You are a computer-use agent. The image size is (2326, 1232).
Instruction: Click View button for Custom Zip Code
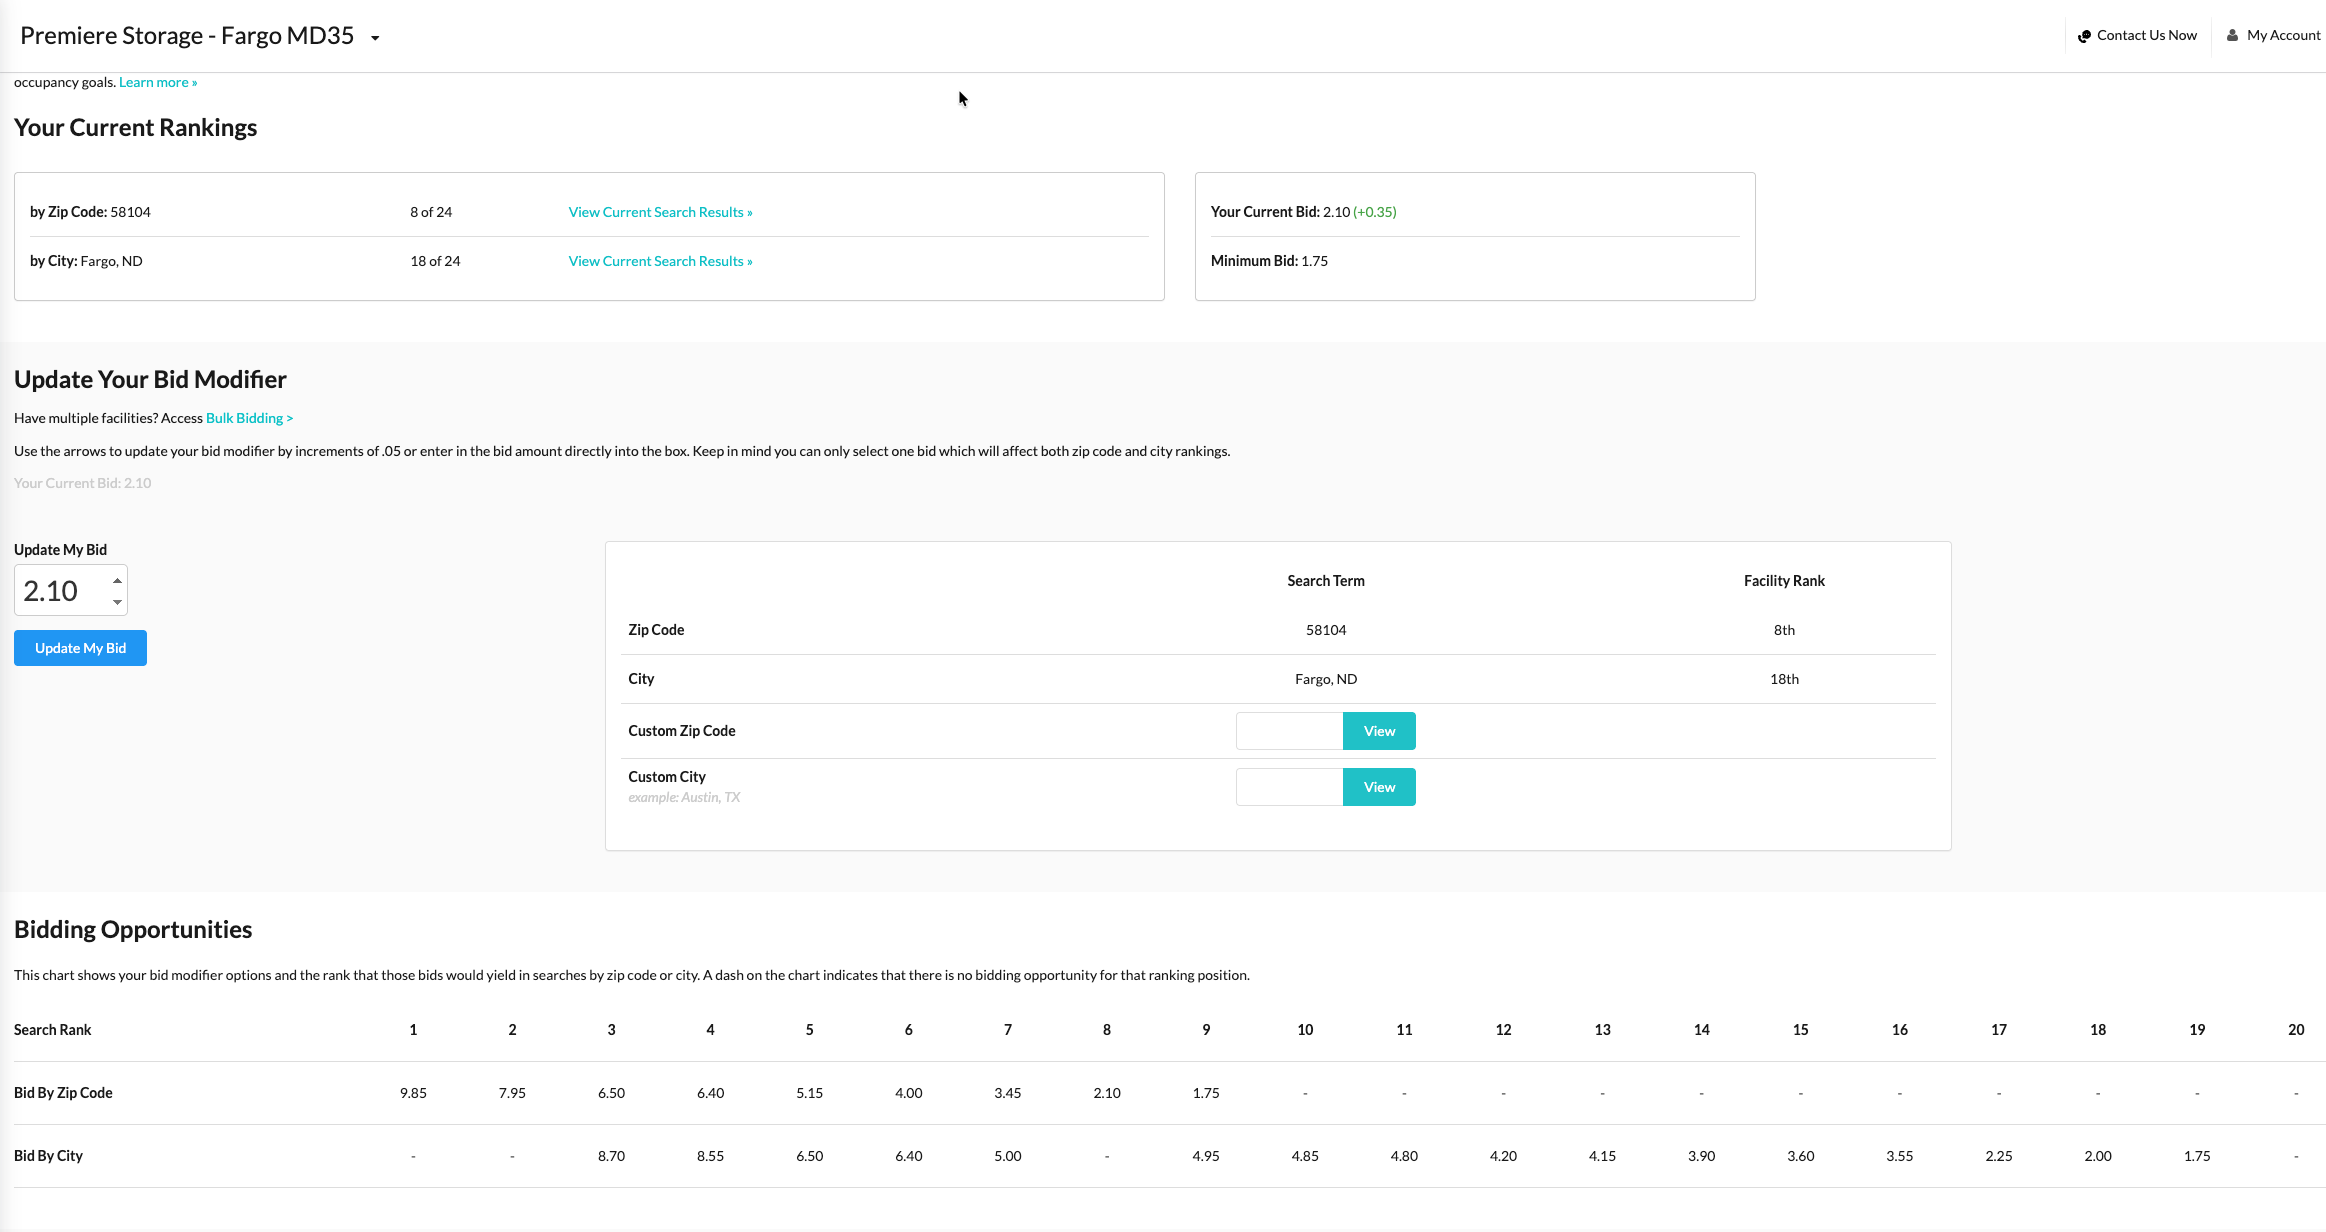point(1379,731)
